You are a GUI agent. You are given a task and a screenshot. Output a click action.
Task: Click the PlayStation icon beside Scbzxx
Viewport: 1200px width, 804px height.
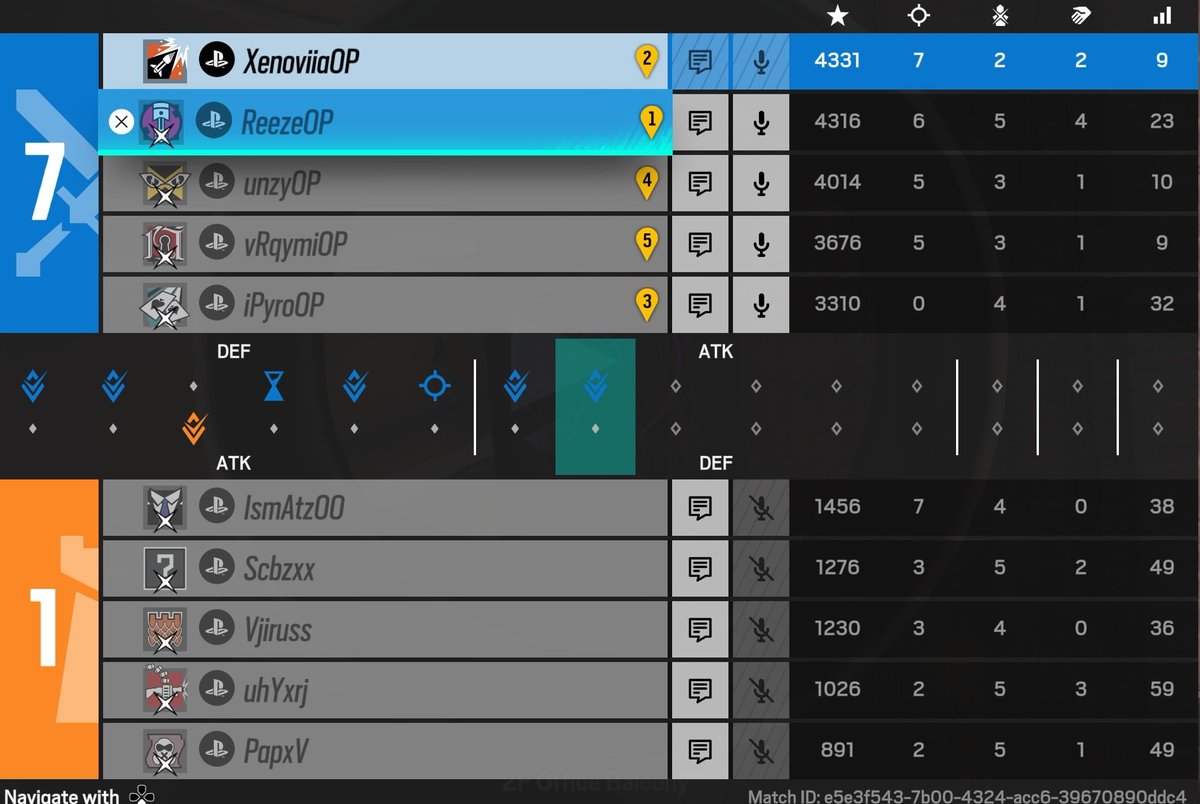click(215, 568)
